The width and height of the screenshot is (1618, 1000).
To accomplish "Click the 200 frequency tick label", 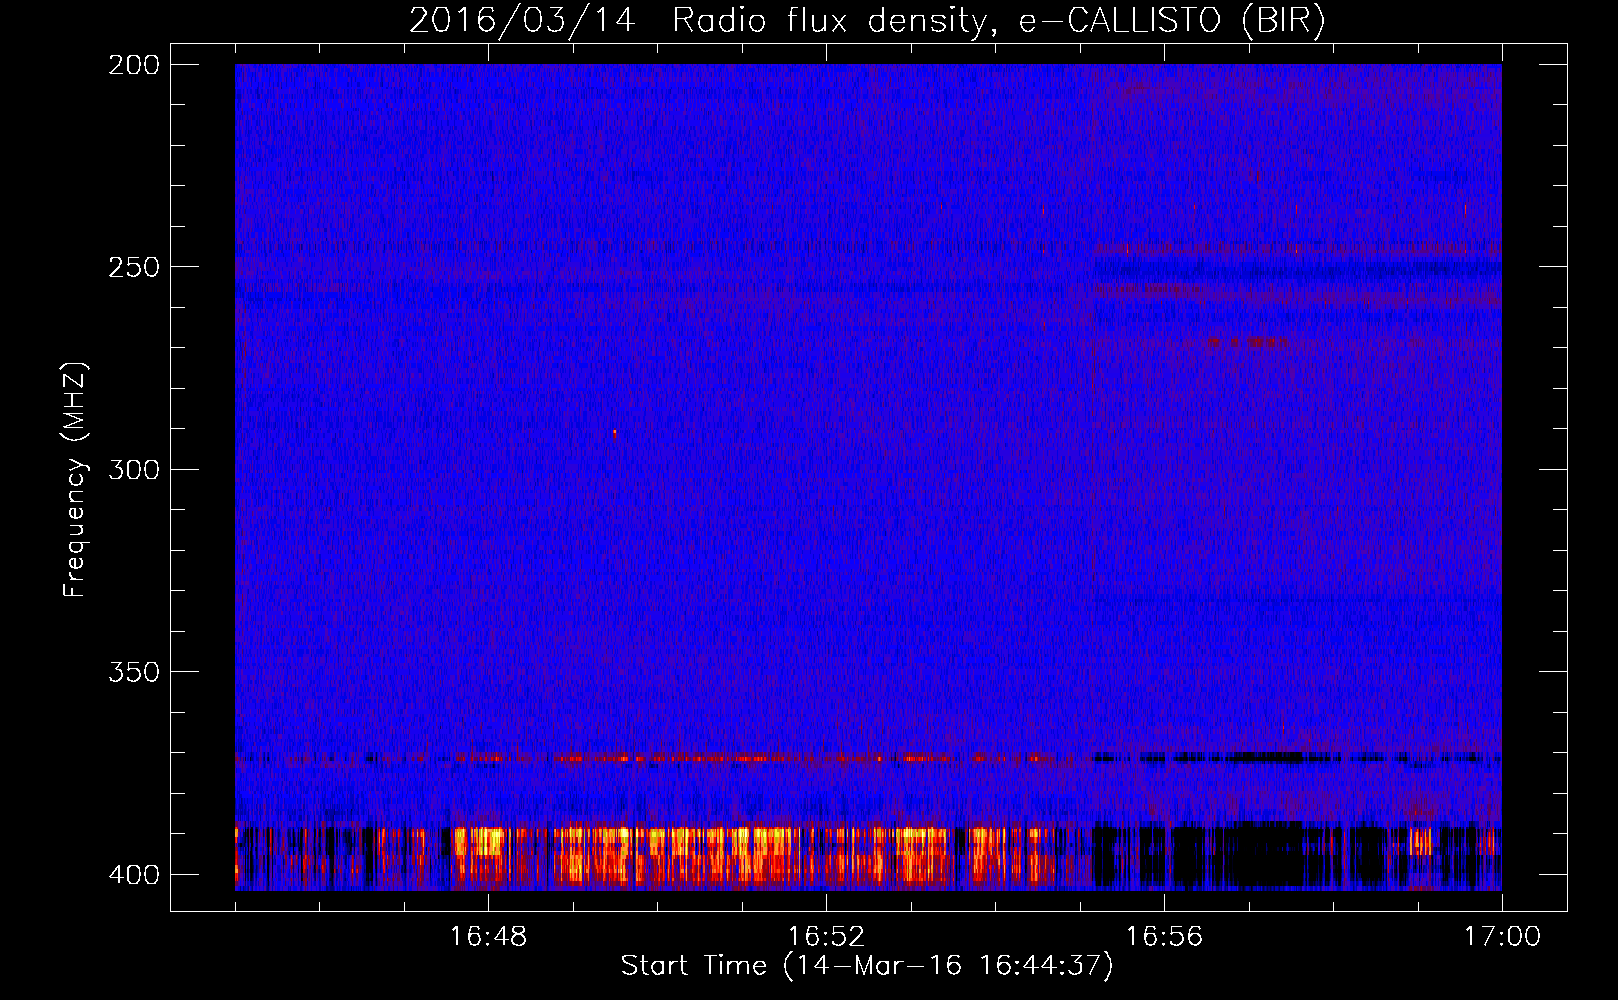I will pyautogui.click(x=134, y=65).
